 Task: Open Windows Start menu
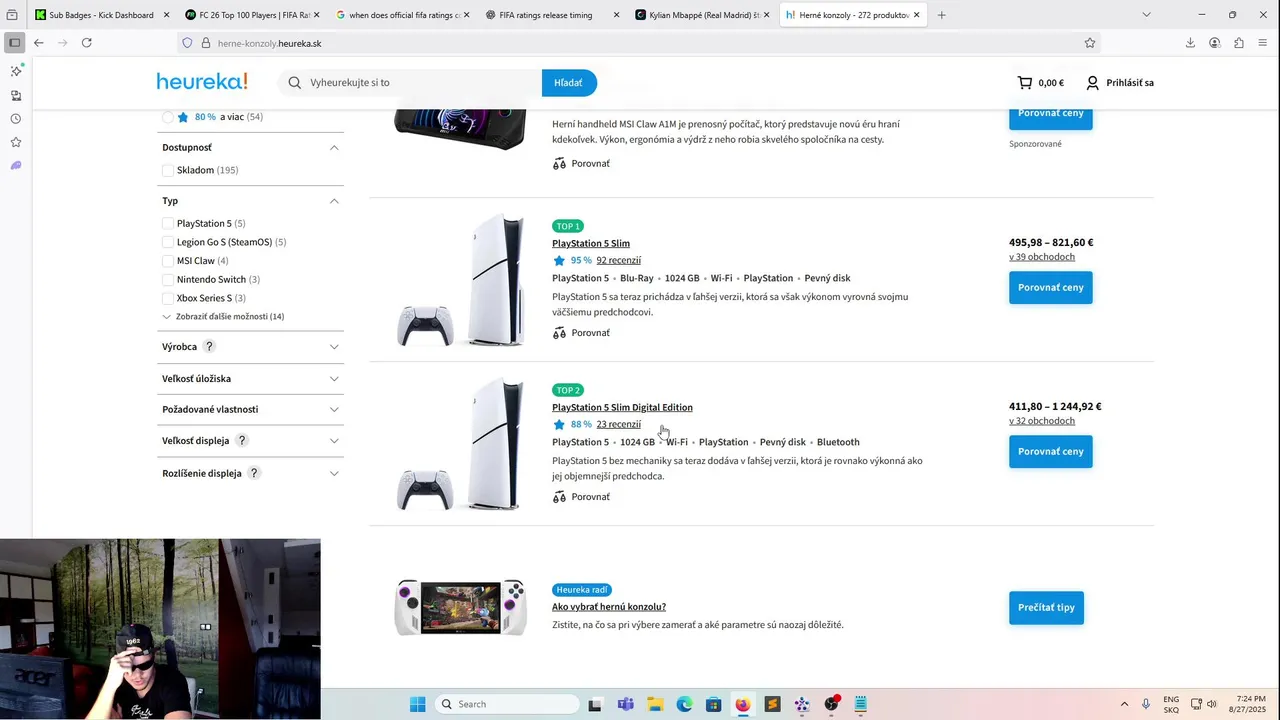tap(417, 704)
